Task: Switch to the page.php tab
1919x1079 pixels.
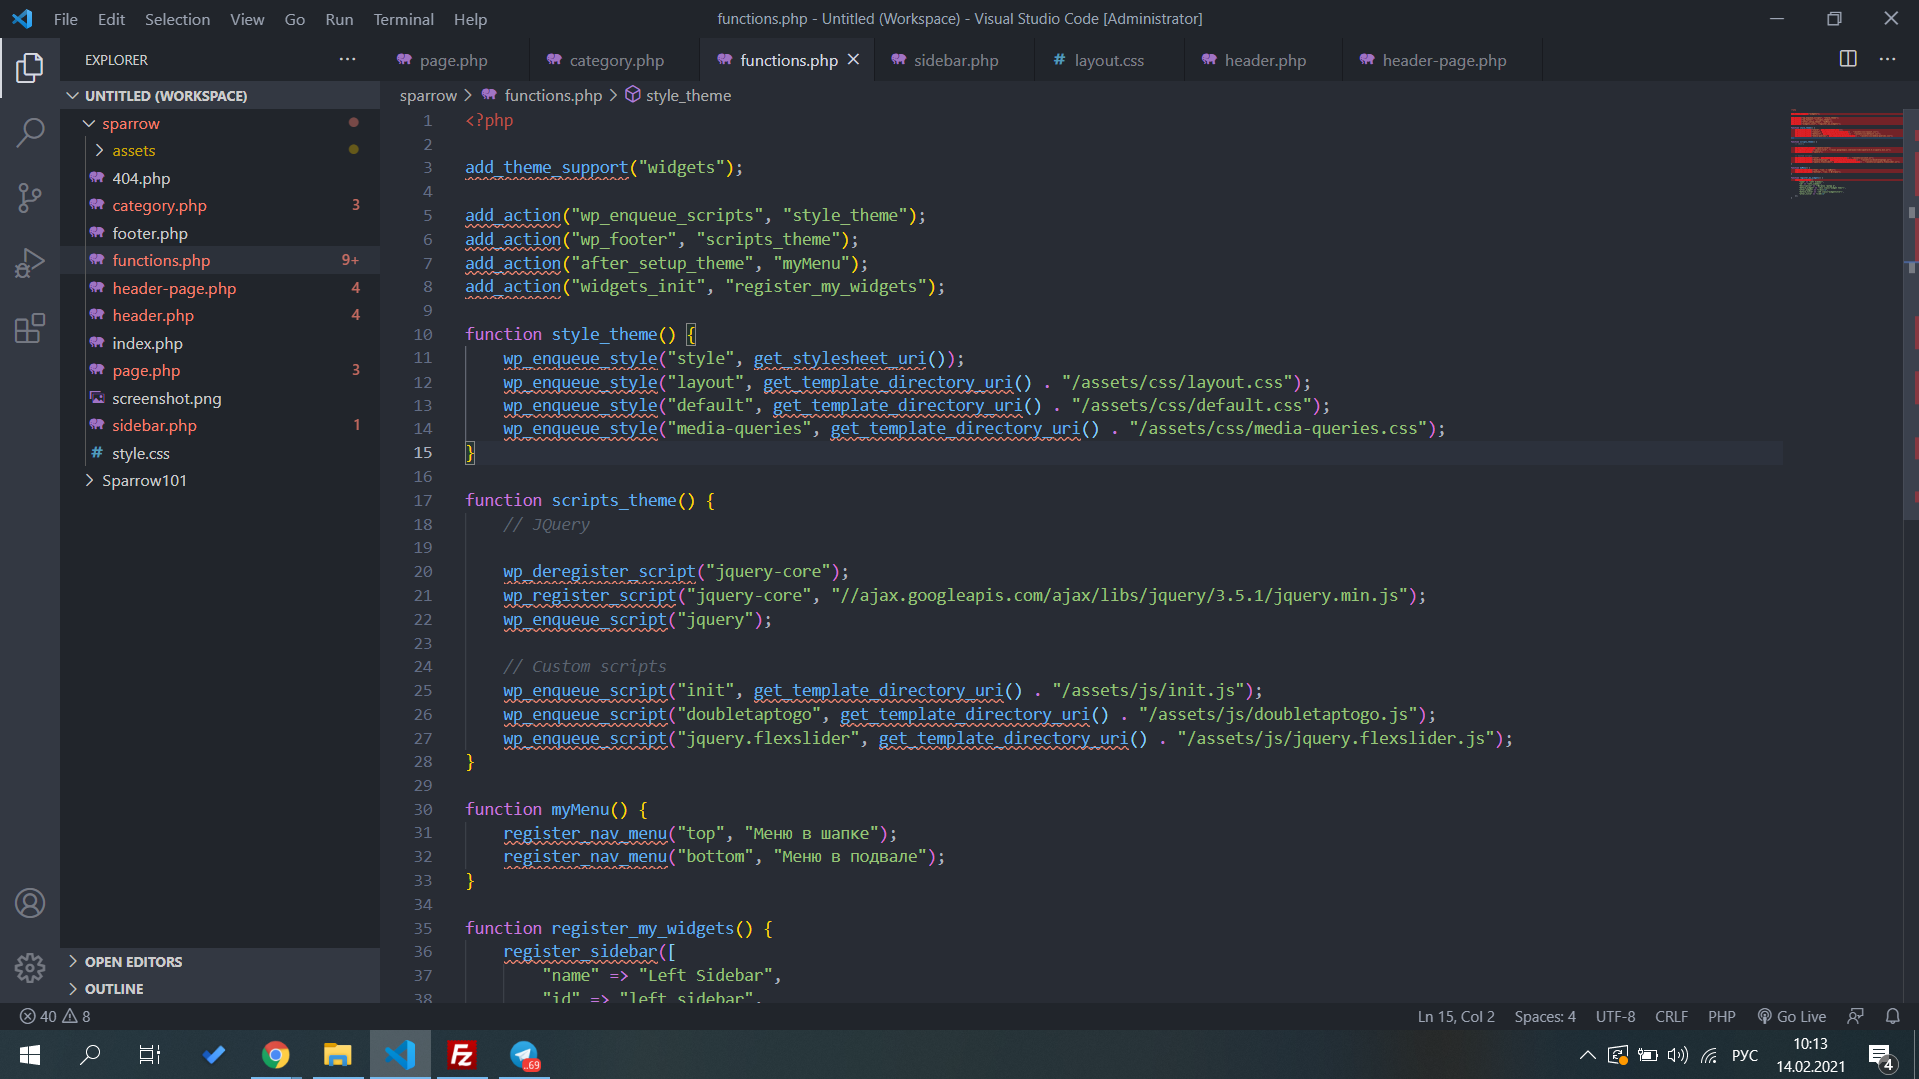Action: pyautogui.click(x=454, y=60)
